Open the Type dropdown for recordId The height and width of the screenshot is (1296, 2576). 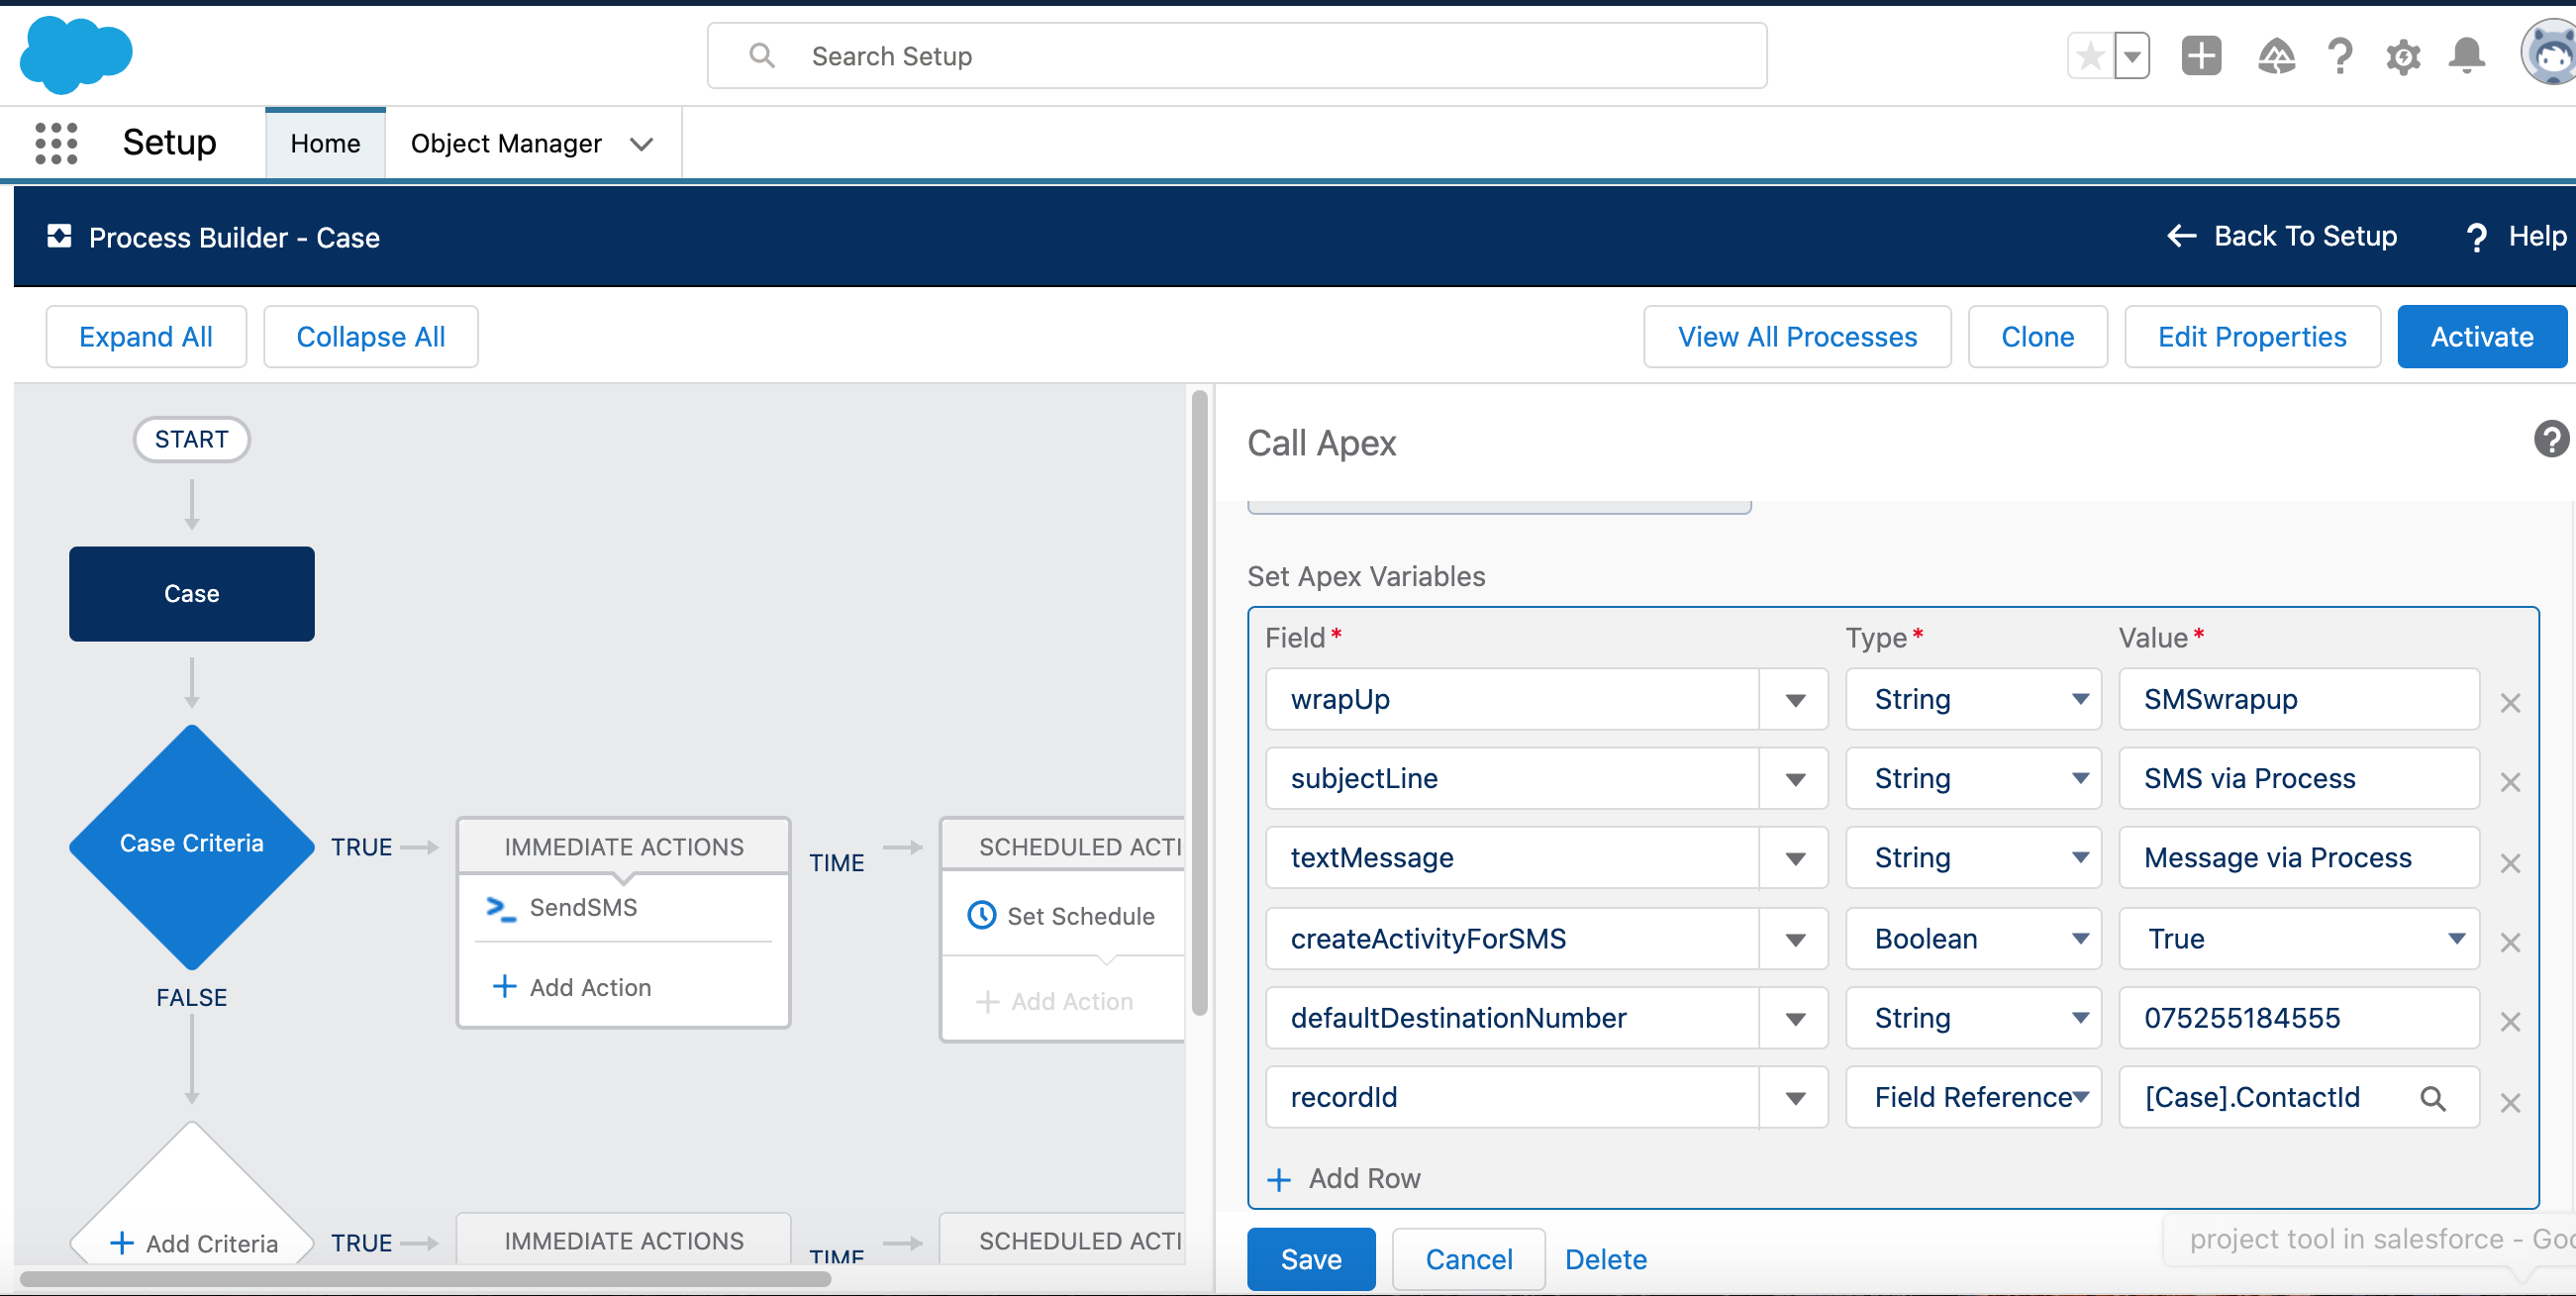[1973, 1097]
